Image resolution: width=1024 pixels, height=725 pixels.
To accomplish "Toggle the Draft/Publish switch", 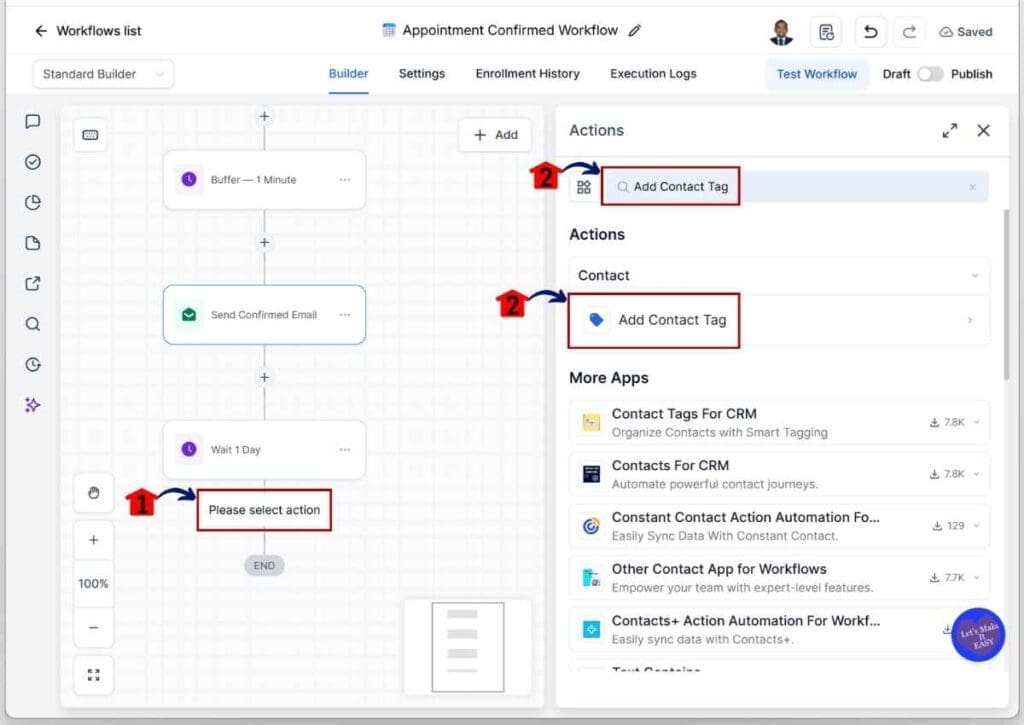I will [x=930, y=74].
